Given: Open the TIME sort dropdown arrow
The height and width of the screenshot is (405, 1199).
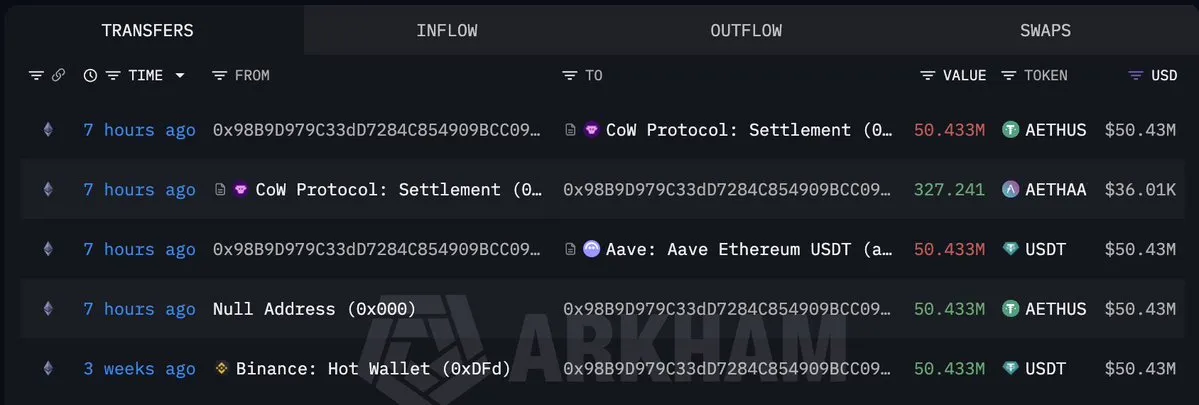Looking at the screenshot, I should point(180,76).
